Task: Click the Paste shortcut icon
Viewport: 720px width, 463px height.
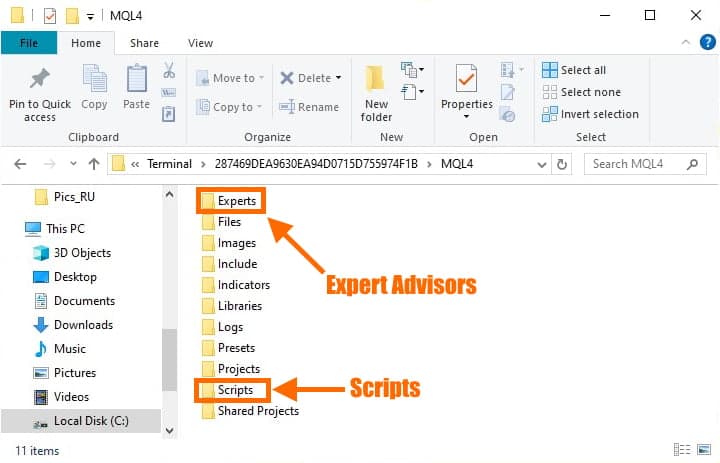Action: click(169, 113)
